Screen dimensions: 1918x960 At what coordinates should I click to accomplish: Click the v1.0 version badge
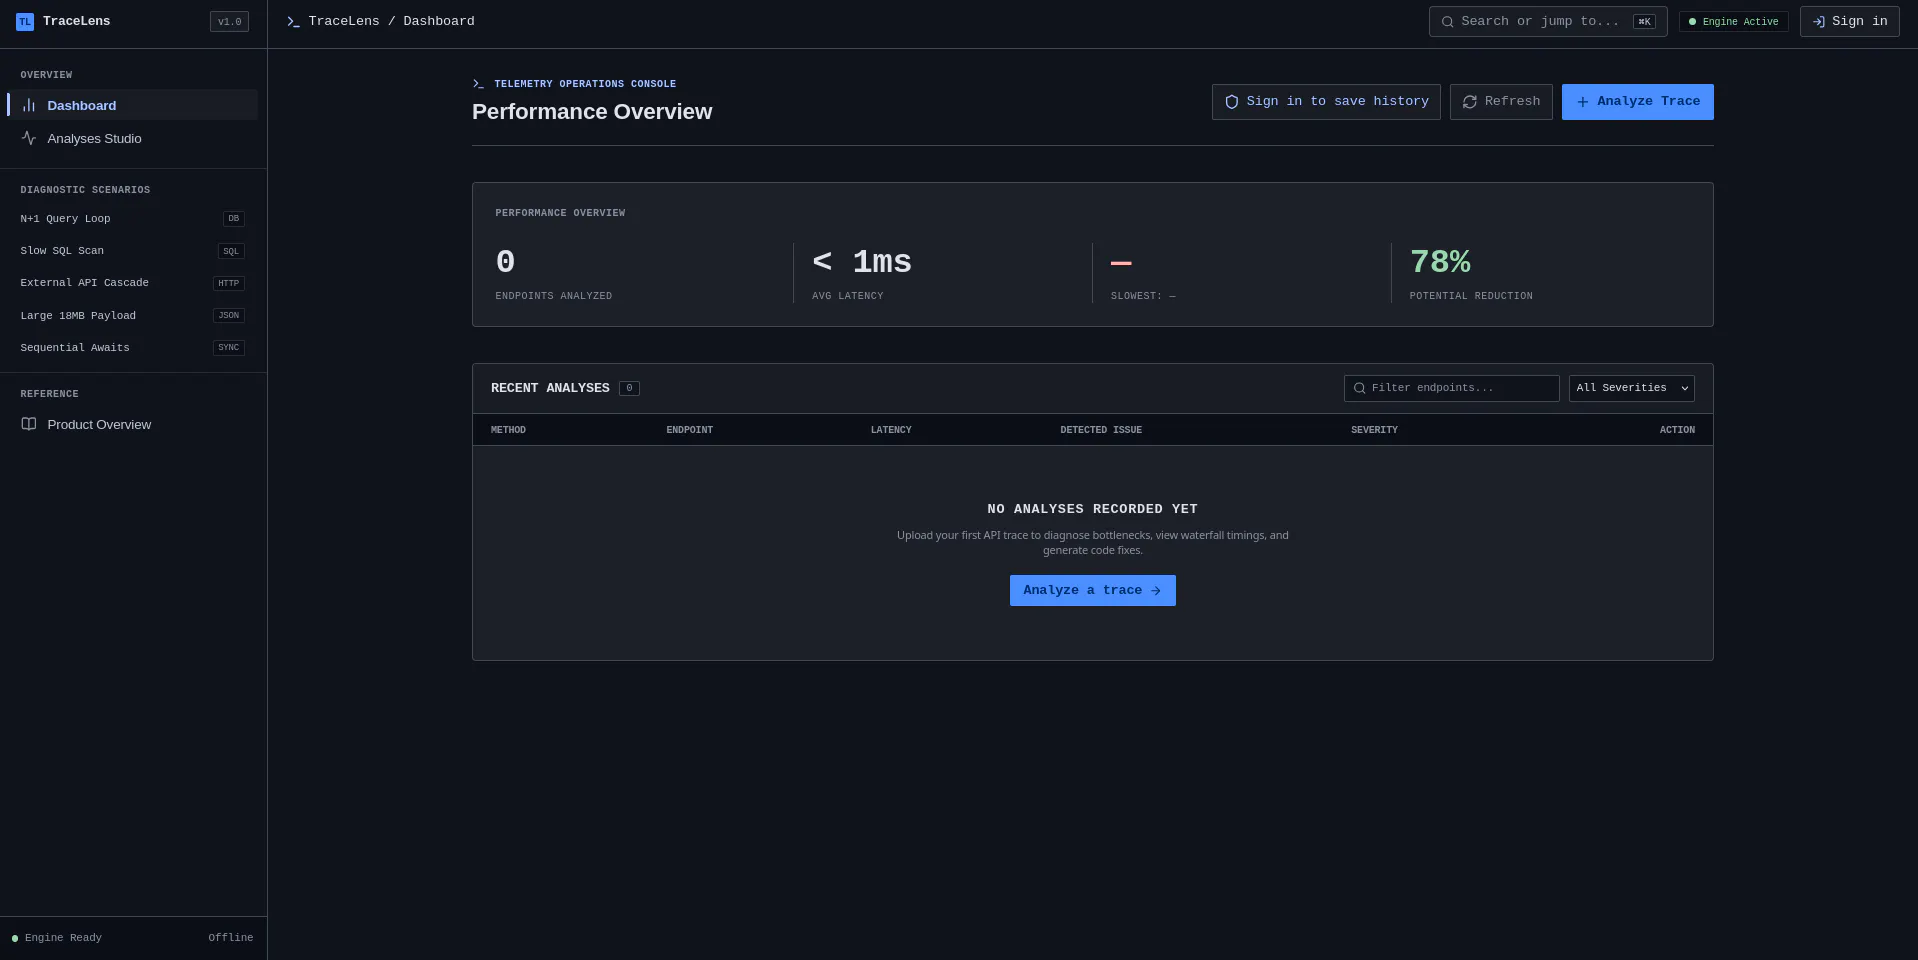(x=229, y=22)
